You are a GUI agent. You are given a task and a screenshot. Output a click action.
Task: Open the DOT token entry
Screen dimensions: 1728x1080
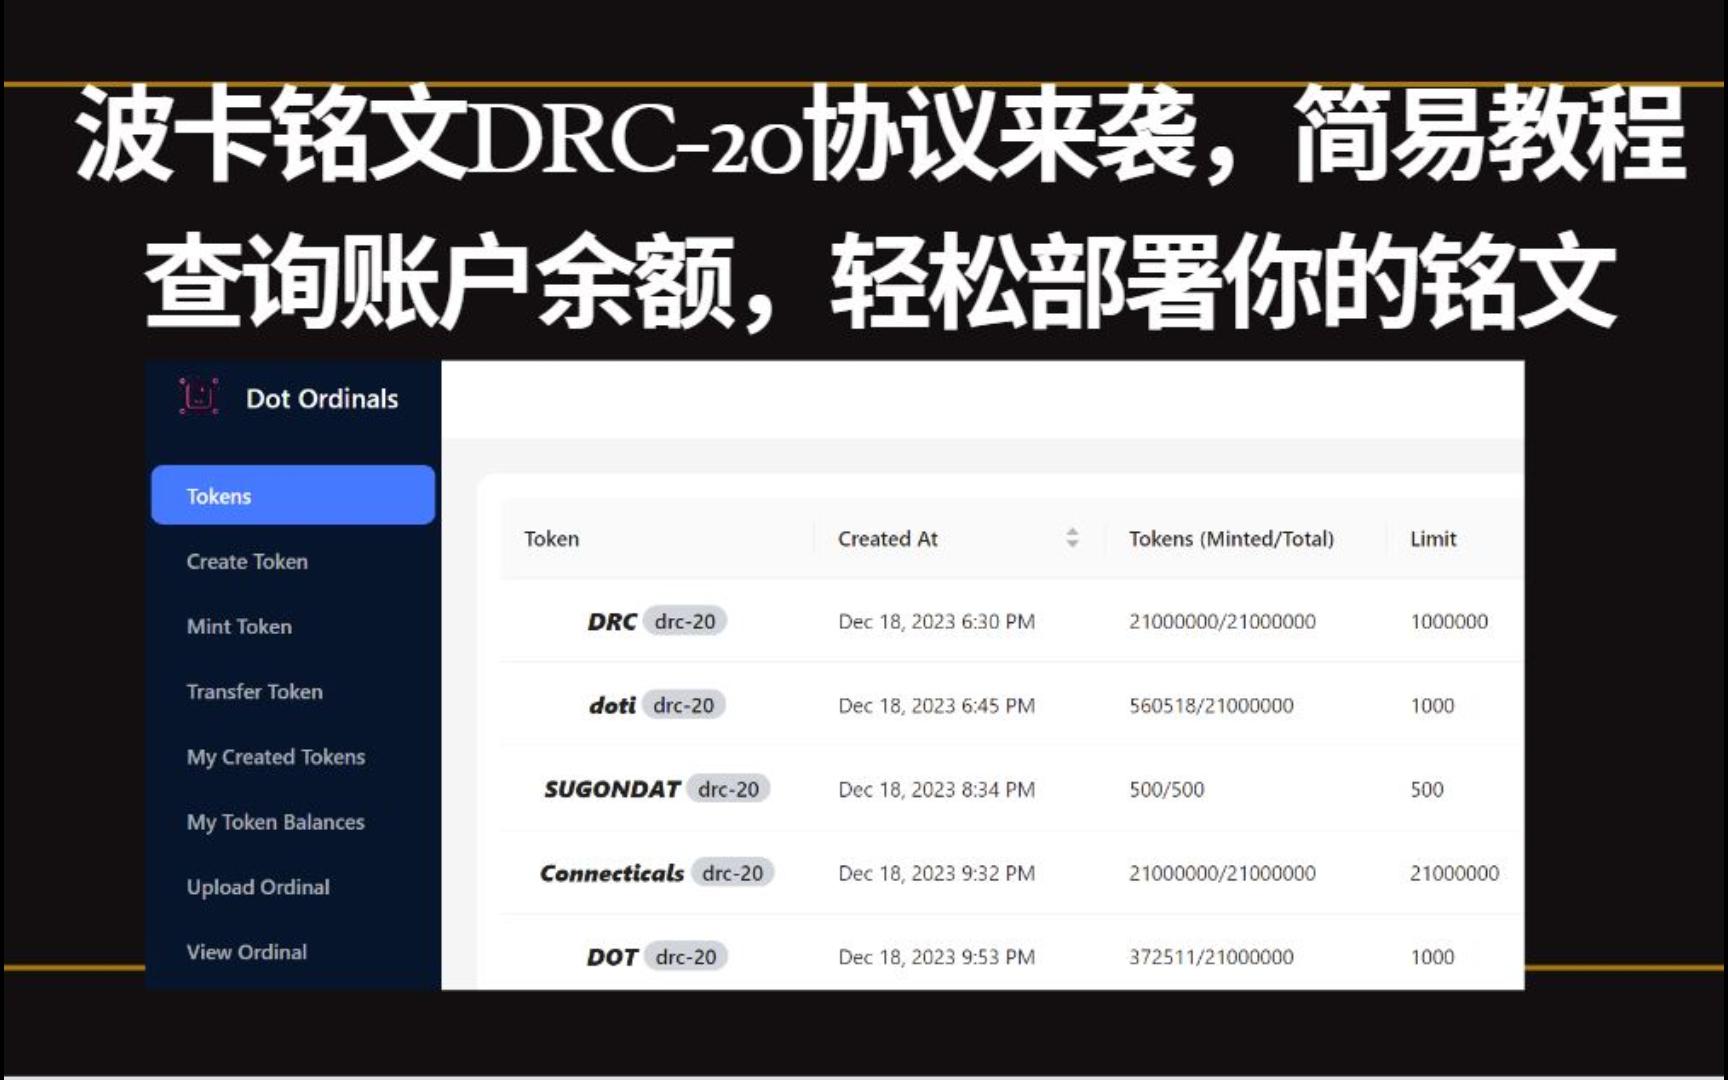pos(612,958)
